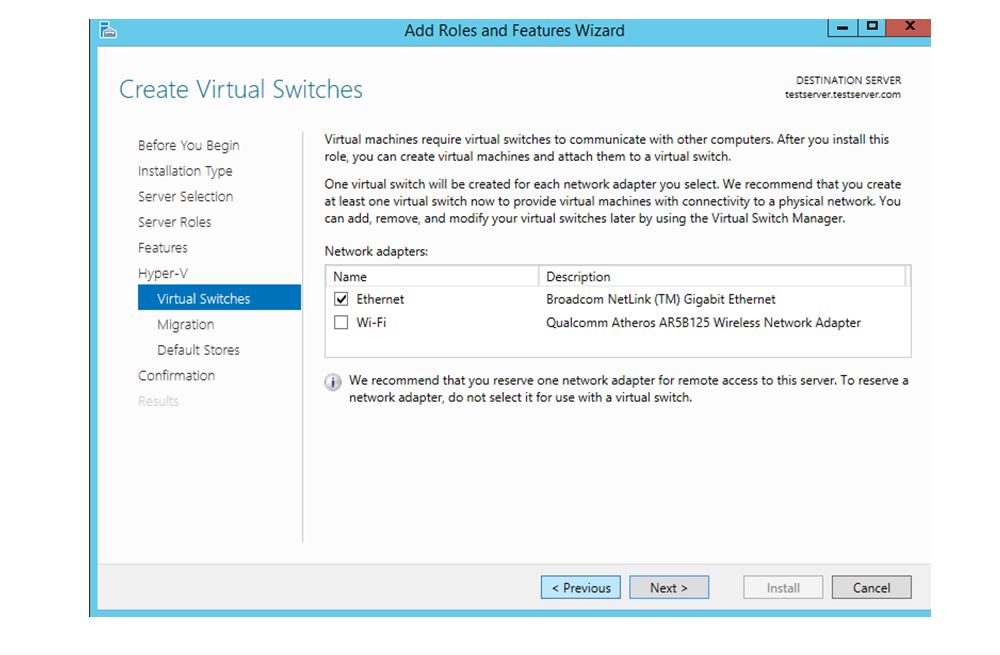1000x655 pixels.
Task: Click the Description column header
Action: coord(722,276)
